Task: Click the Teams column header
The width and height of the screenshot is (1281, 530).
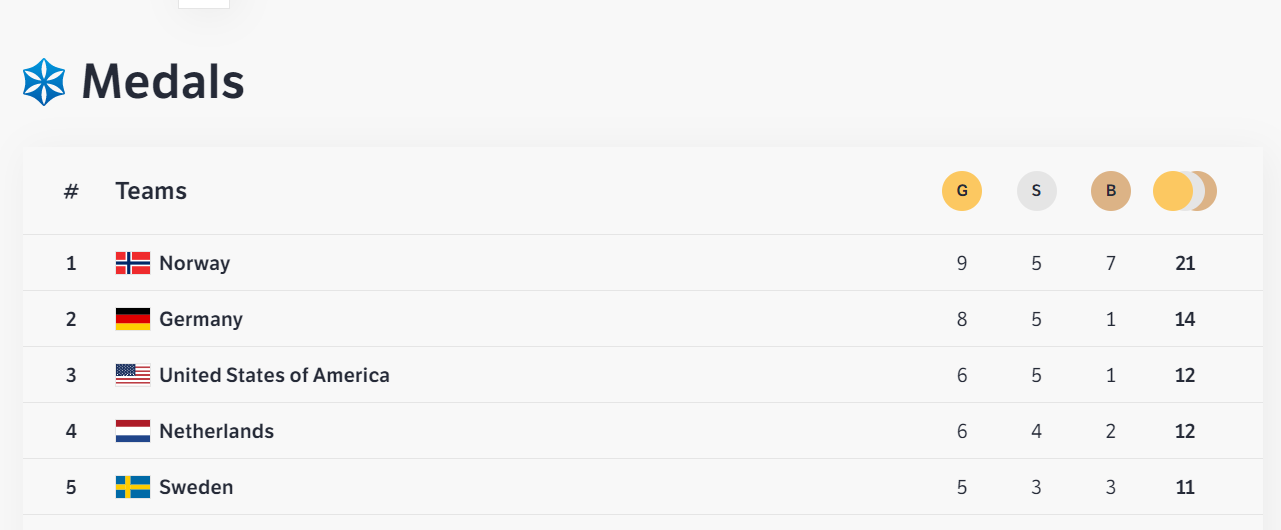Action: tap(151, 191)
